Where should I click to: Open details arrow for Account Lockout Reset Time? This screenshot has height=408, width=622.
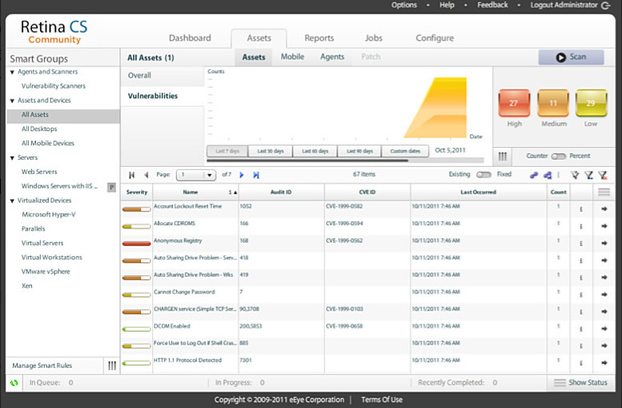coord(604,209)
